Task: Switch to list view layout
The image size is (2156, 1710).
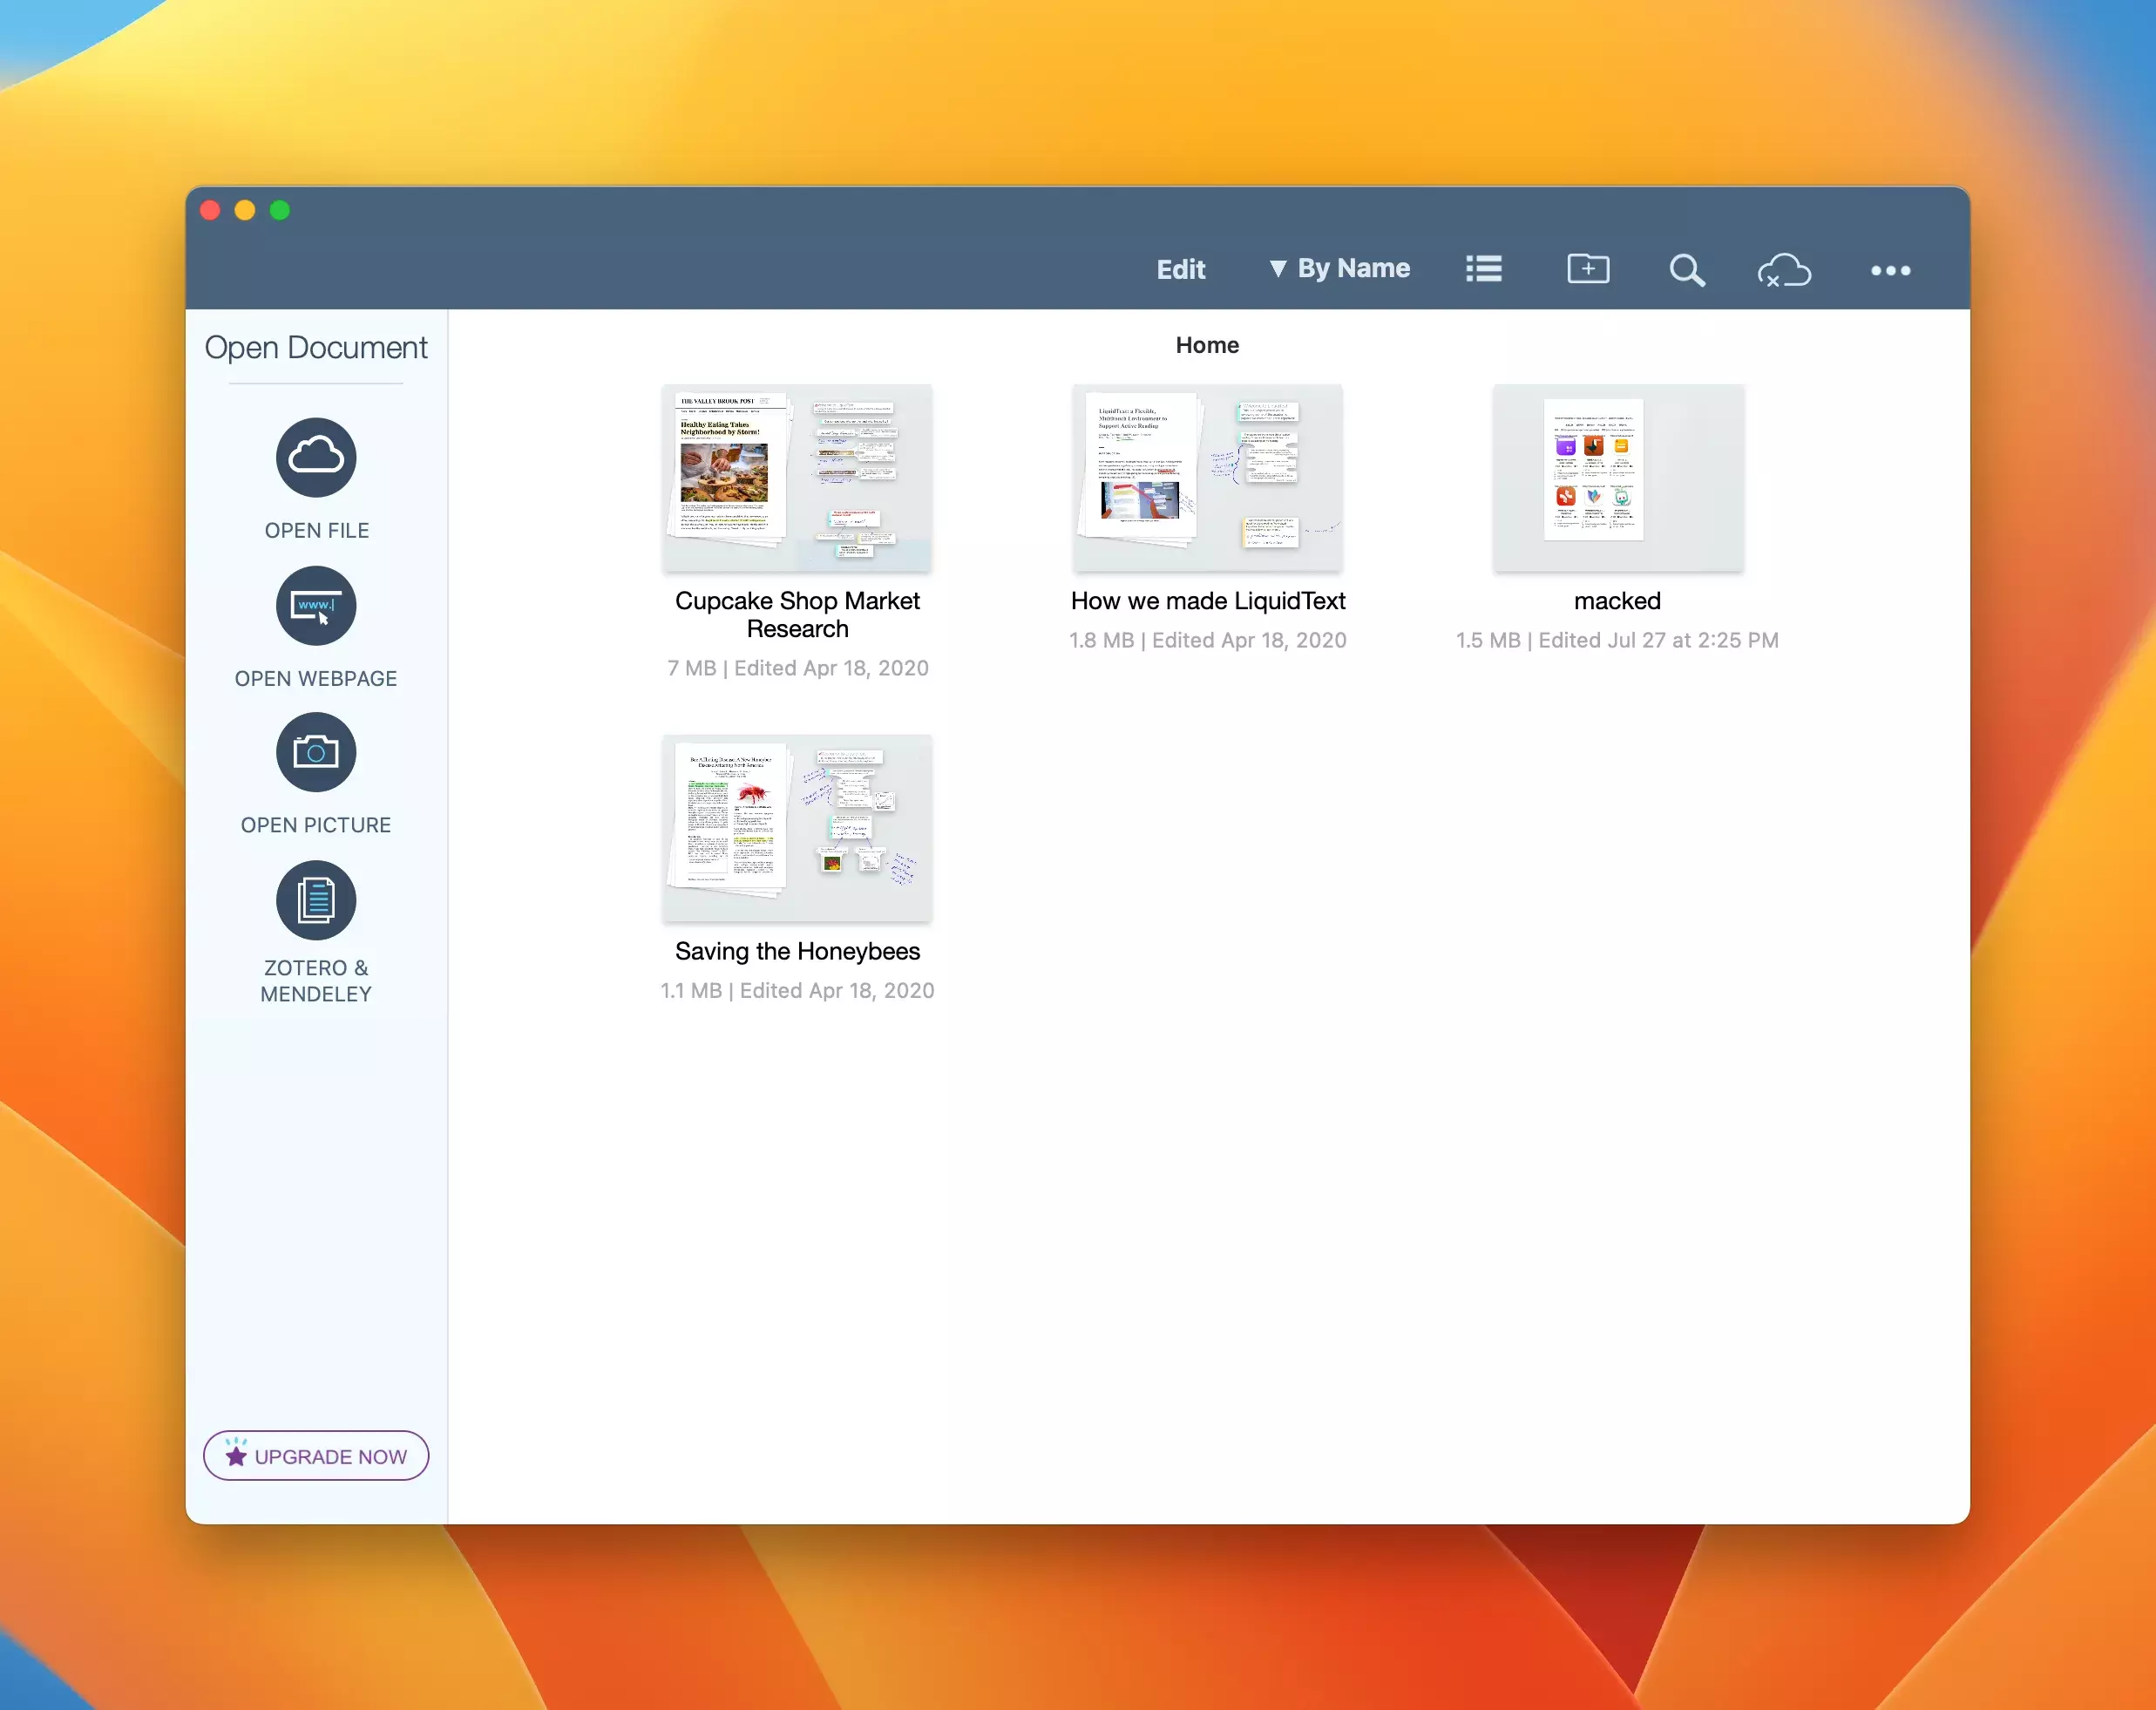Action: 1483,269
